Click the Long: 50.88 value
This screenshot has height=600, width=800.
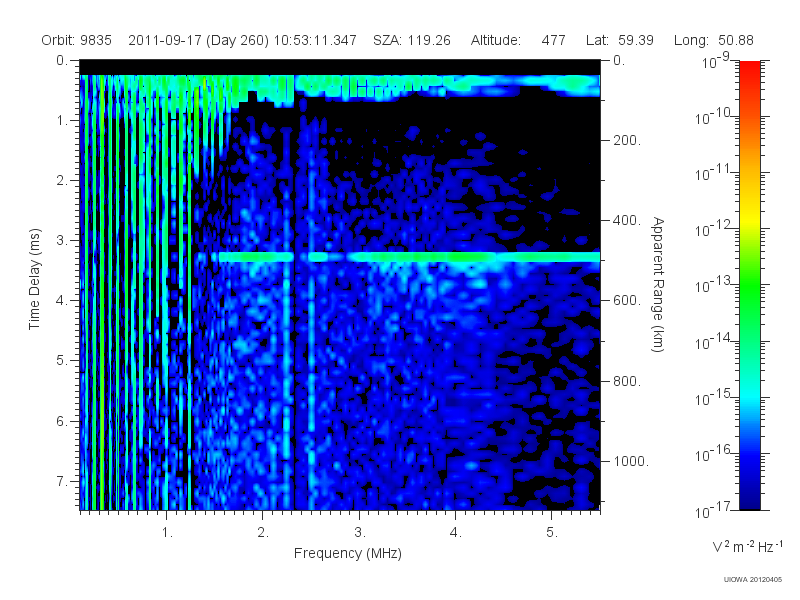(x=713, y=40)
